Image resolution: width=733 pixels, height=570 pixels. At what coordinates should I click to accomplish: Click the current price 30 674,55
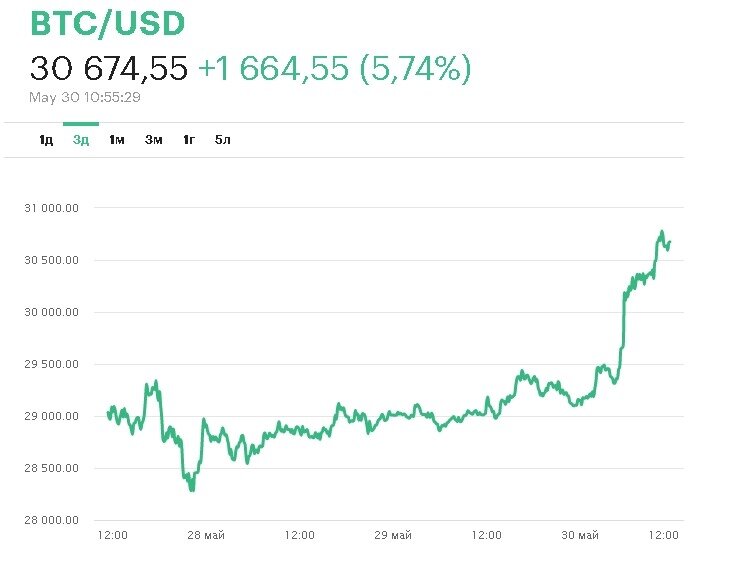(x=109, y=68)
